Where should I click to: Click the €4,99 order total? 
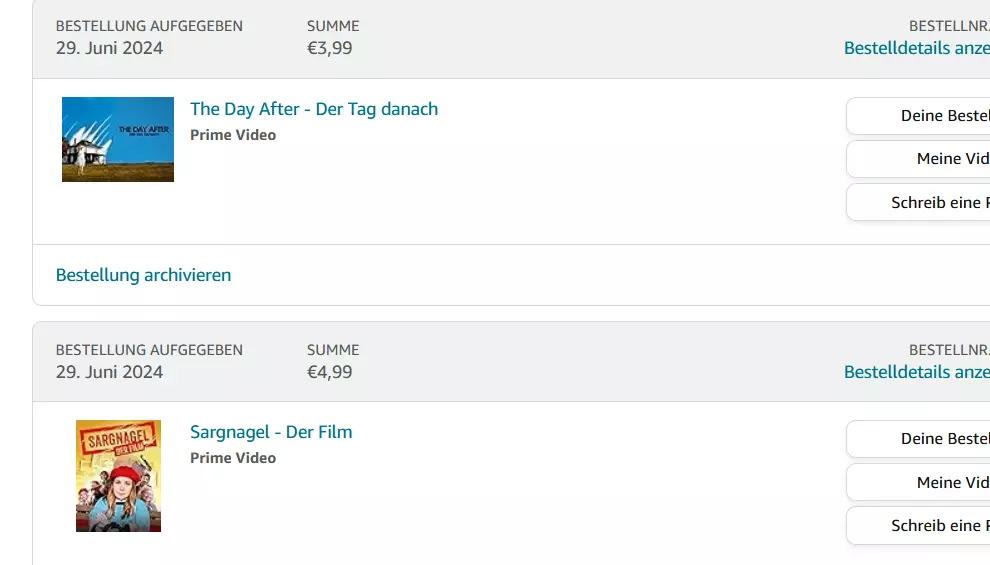point(330,372)
